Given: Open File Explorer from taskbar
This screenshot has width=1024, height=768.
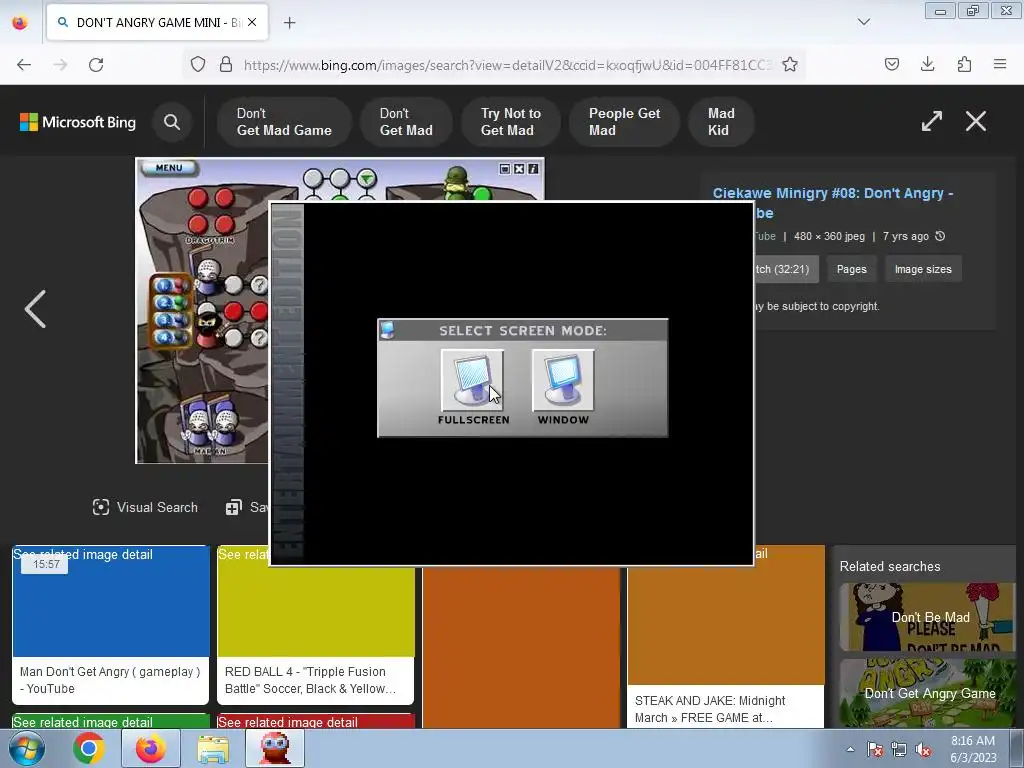Looking at the screenshot, I should pyautogui.click(x=213, y=748).
